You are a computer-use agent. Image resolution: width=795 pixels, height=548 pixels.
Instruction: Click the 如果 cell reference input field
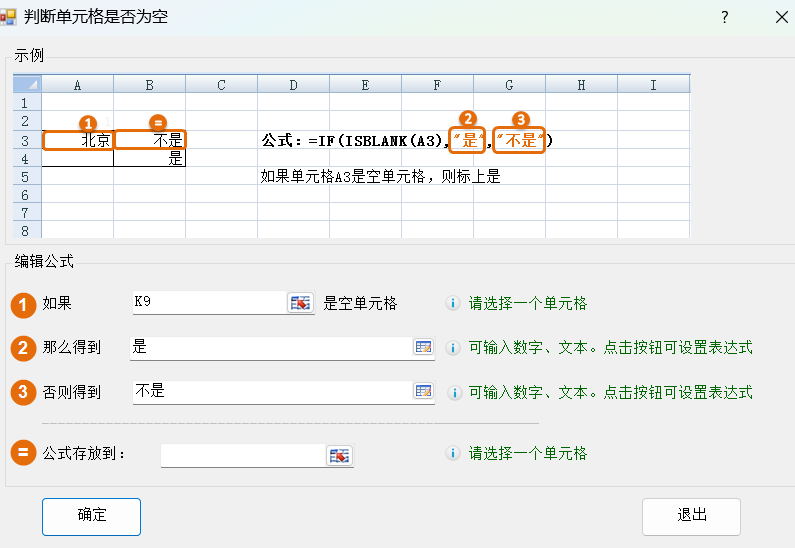click(208, 302)
